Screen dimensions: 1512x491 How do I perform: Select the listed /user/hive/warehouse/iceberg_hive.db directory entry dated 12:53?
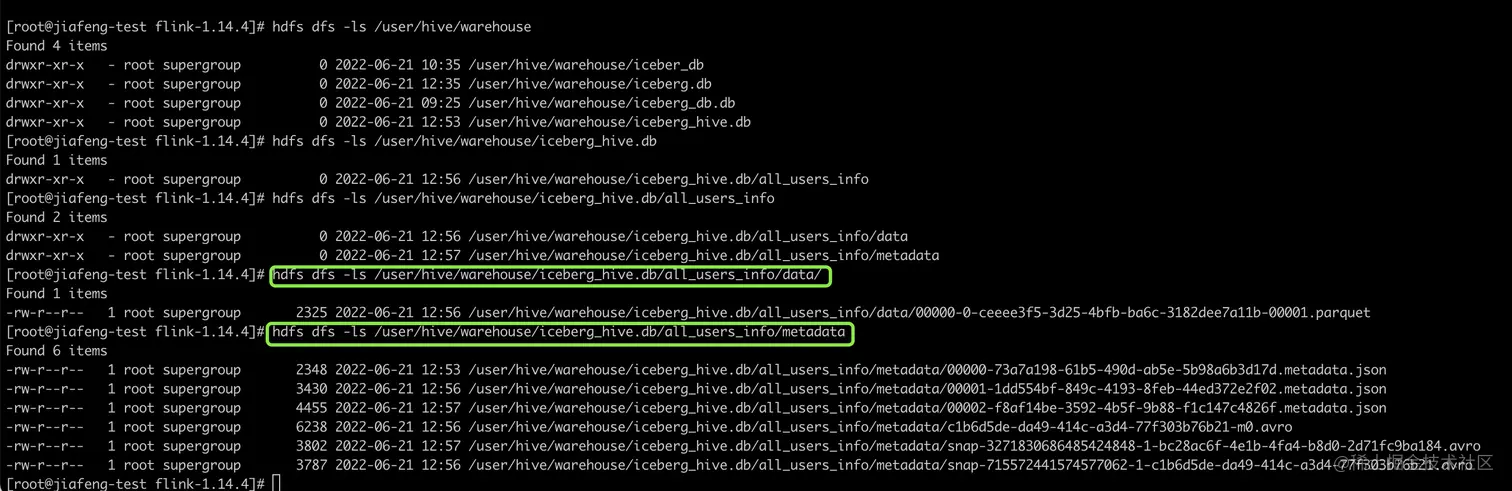[609, 122]
